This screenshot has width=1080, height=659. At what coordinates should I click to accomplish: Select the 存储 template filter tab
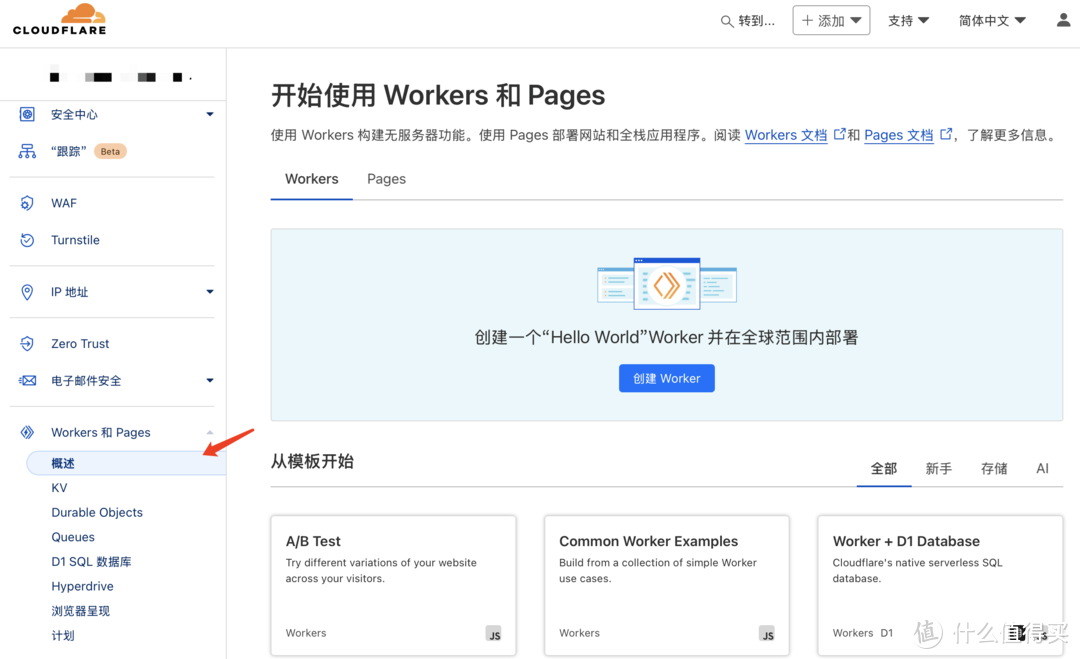coord(994,468)
